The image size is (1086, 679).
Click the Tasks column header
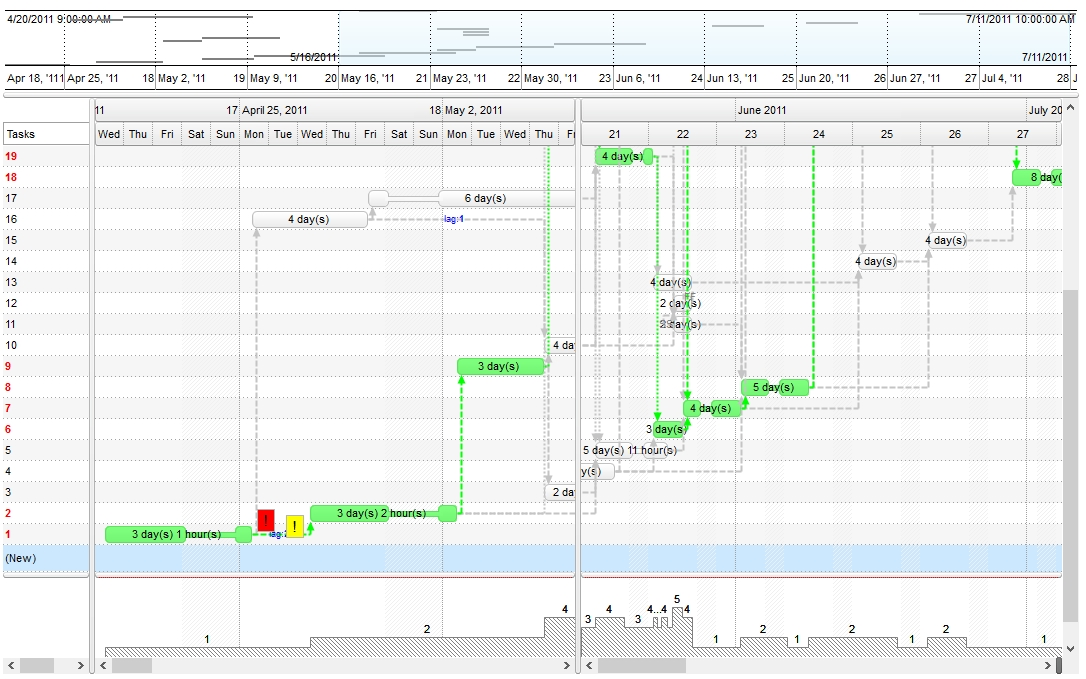click(x=45, y=134)
